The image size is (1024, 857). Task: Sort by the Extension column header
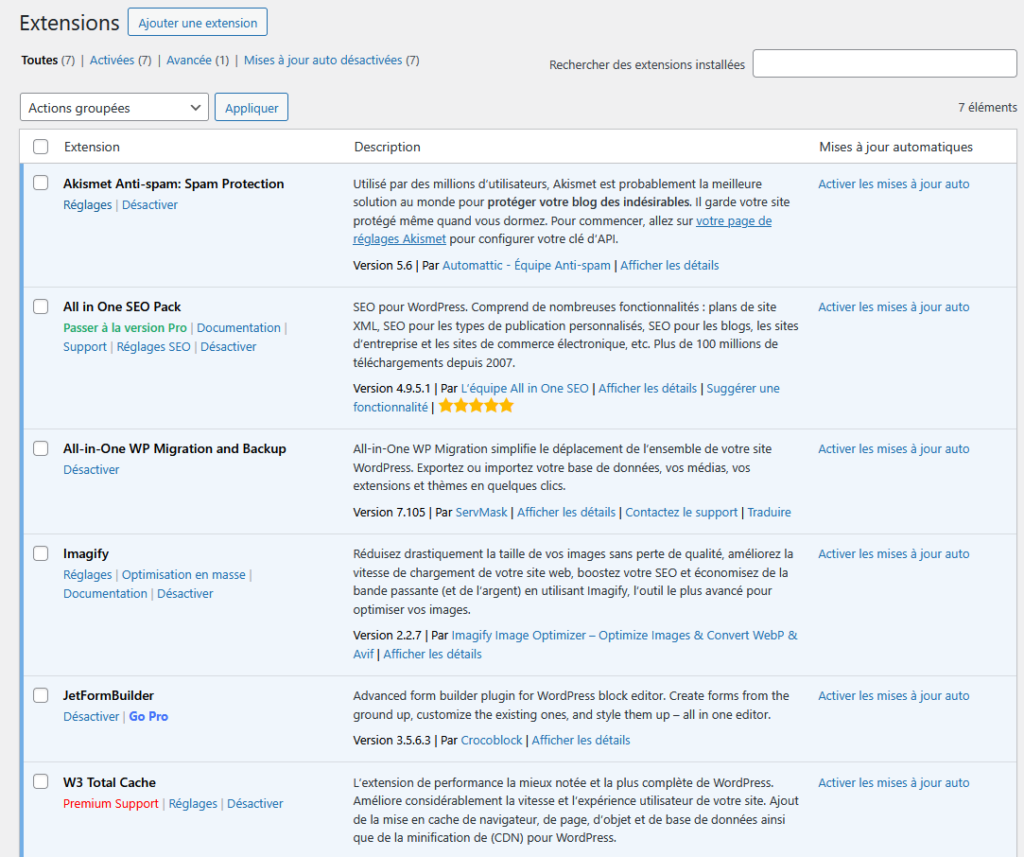[91, 147]
